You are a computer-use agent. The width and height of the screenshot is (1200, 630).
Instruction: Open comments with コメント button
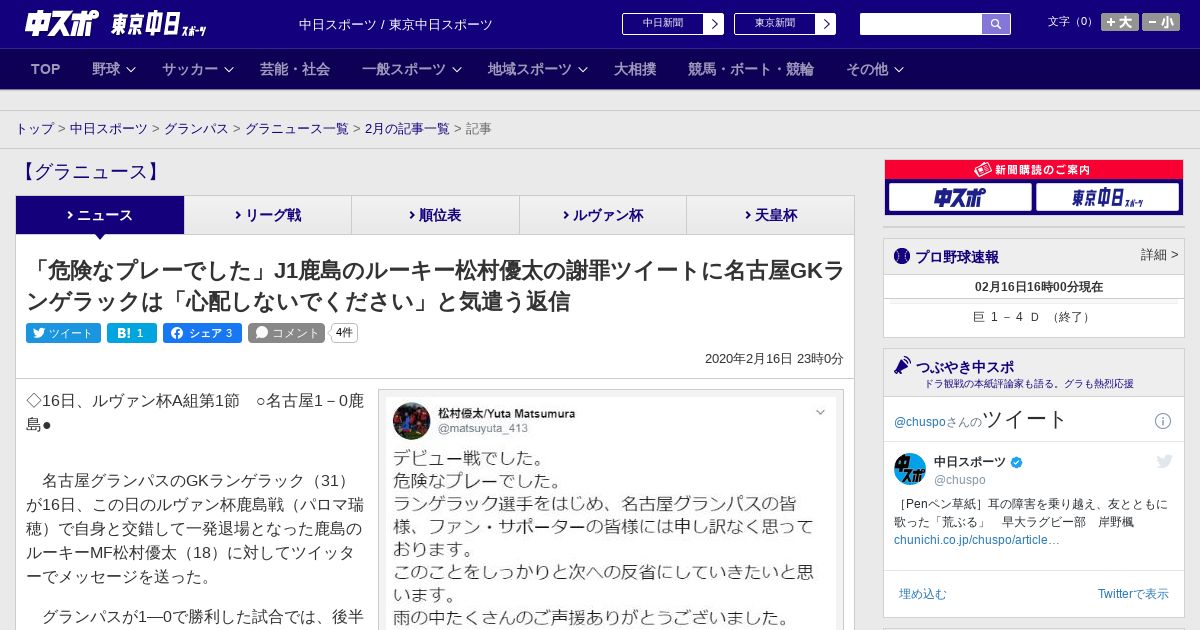286,333
